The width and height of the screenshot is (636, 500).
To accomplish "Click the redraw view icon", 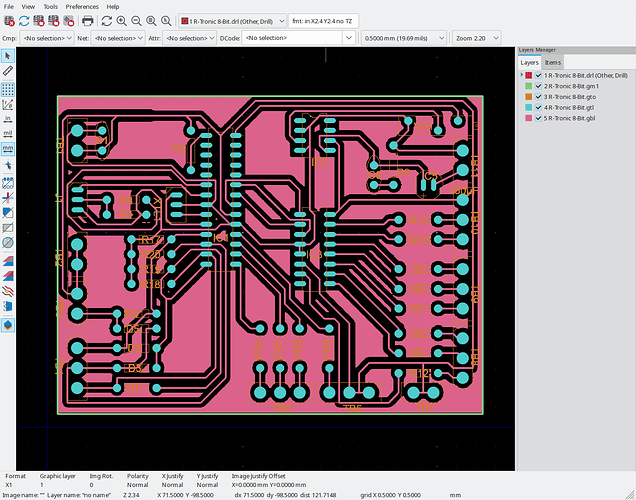I will tap(106, 20).
